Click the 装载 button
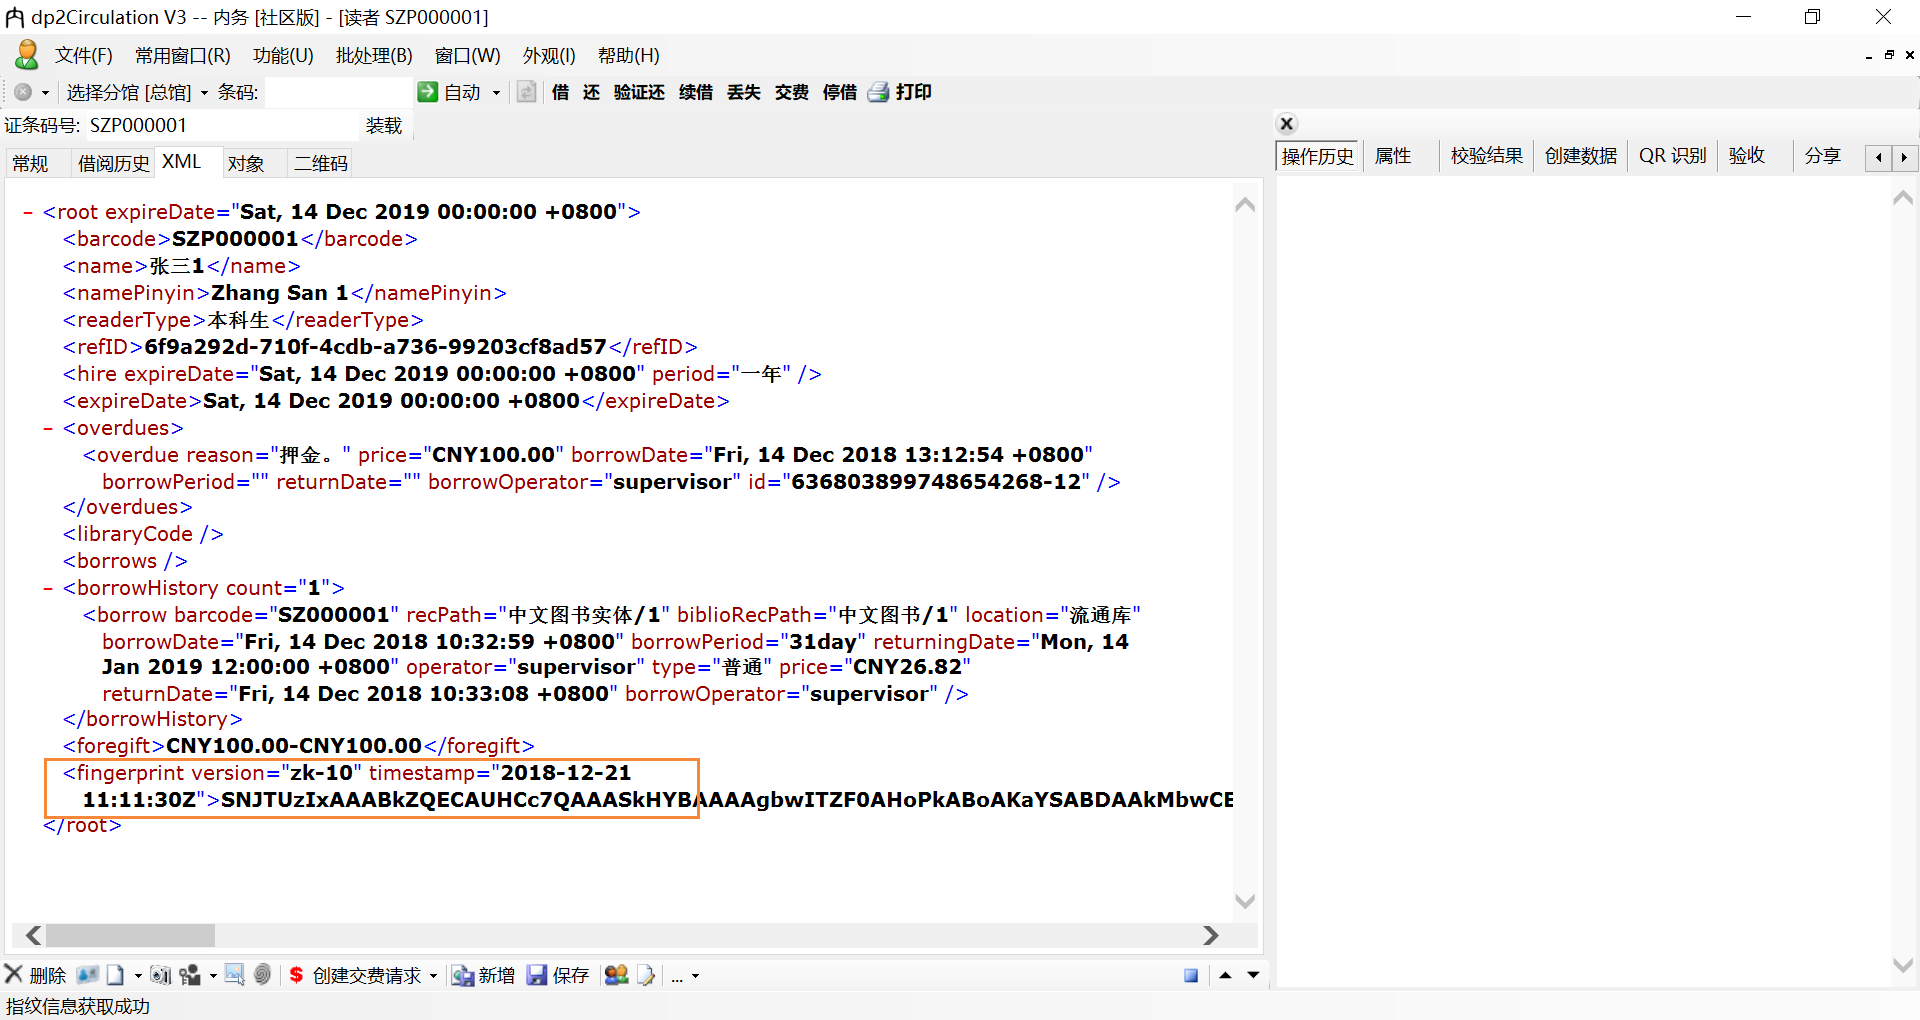 [x=384, y=125]
